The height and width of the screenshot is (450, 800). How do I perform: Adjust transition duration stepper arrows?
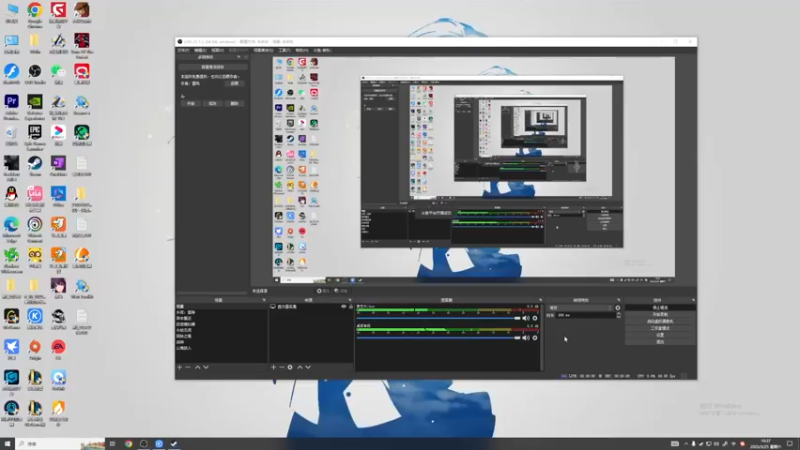coord(618,315)
